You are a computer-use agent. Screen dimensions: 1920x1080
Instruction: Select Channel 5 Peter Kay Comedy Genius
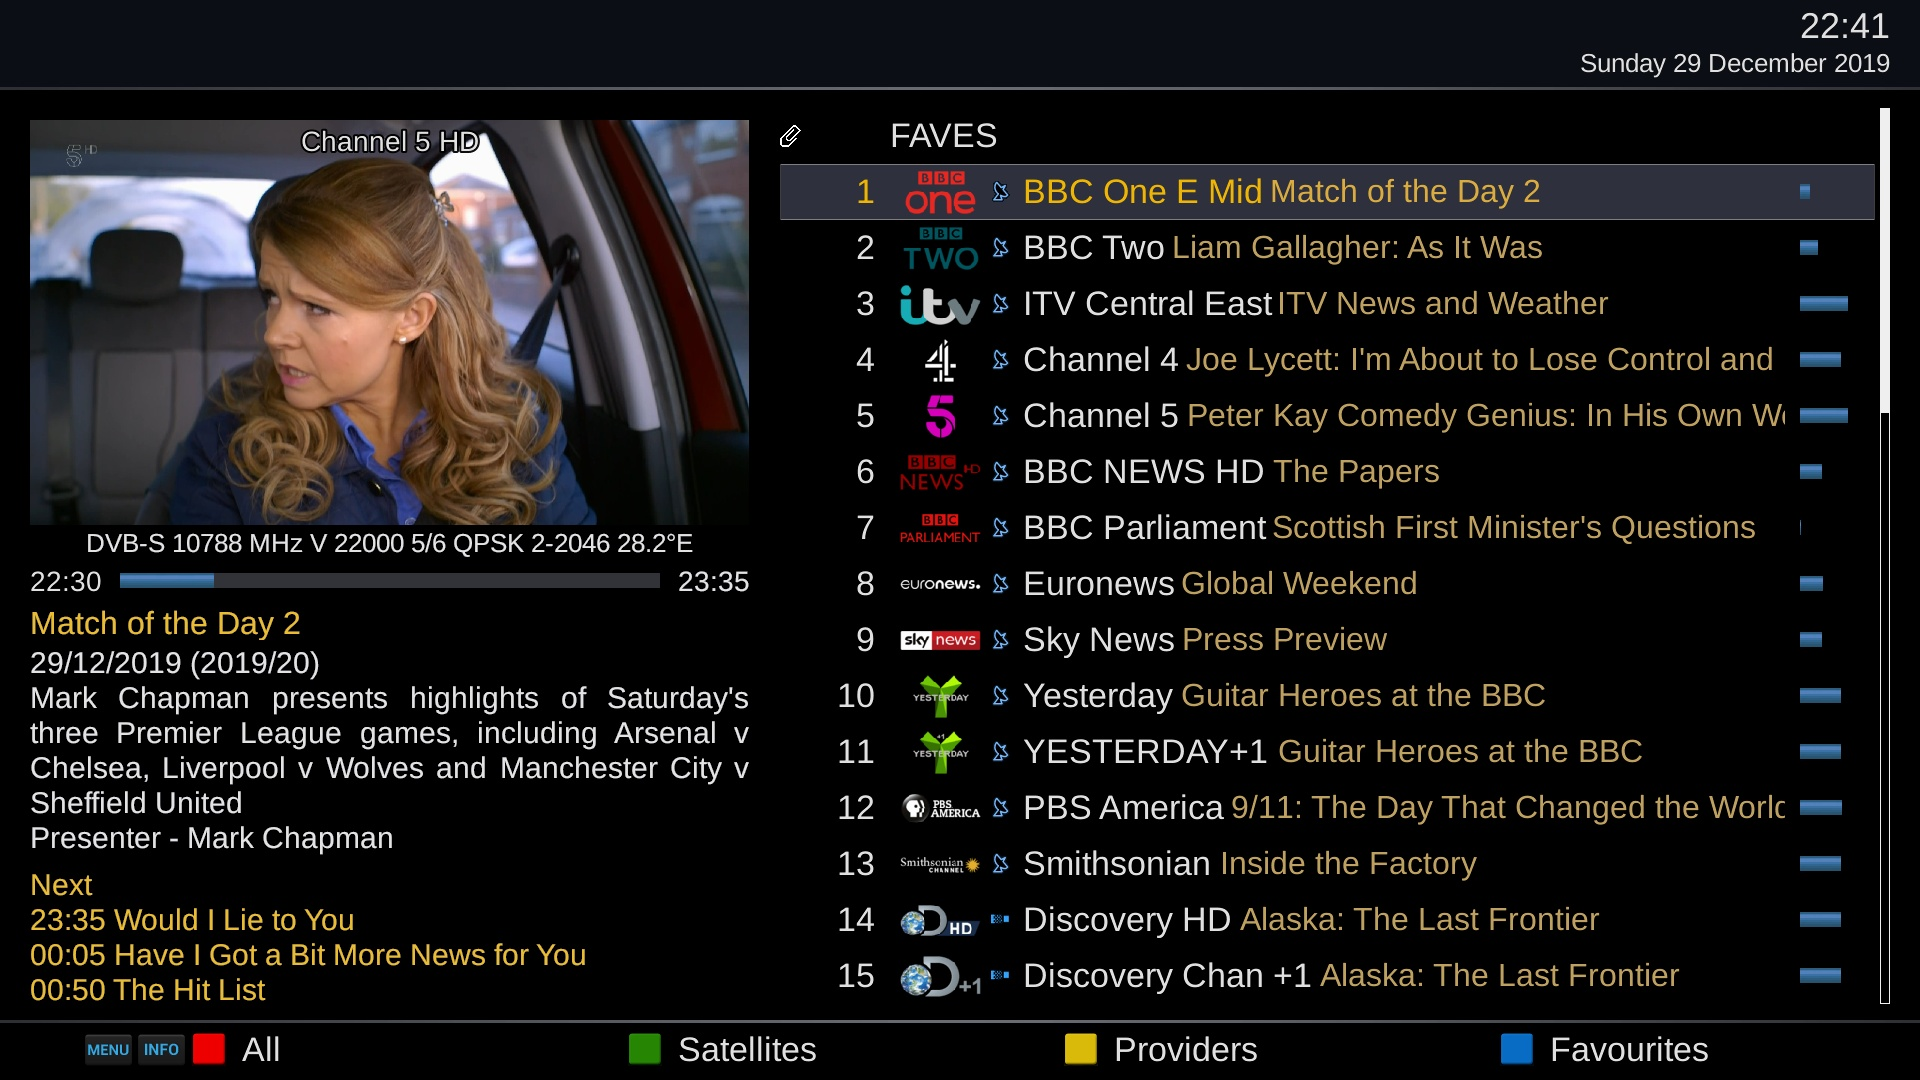point(1327,416)
